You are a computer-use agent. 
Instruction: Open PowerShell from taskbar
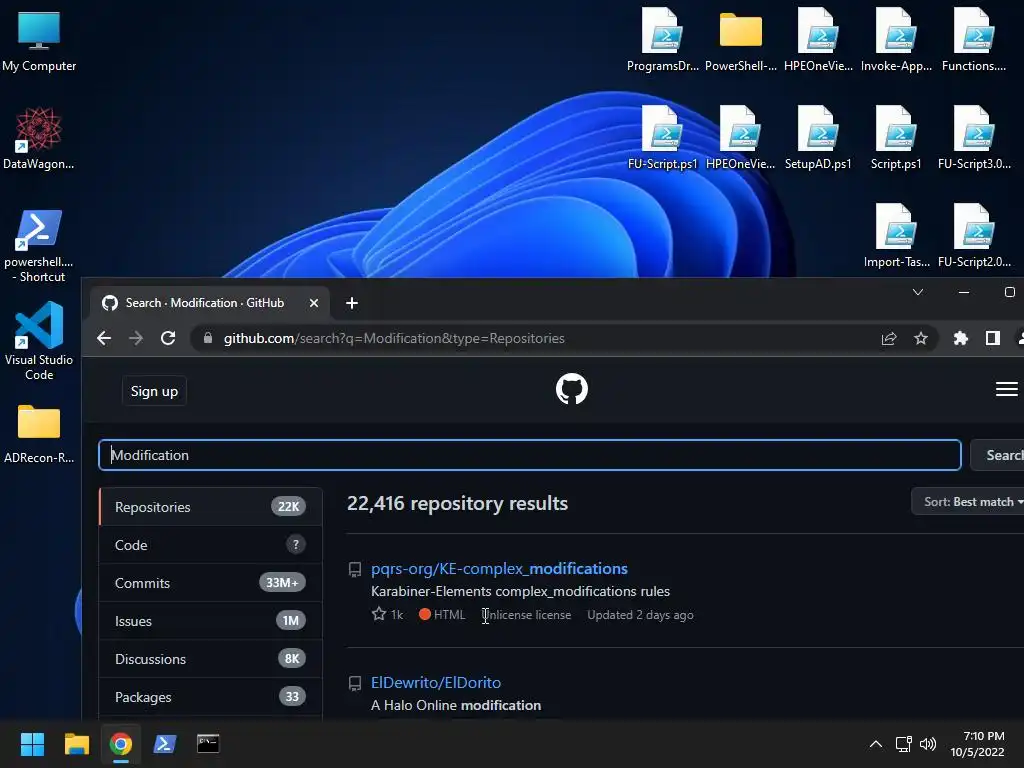(165, 744)
